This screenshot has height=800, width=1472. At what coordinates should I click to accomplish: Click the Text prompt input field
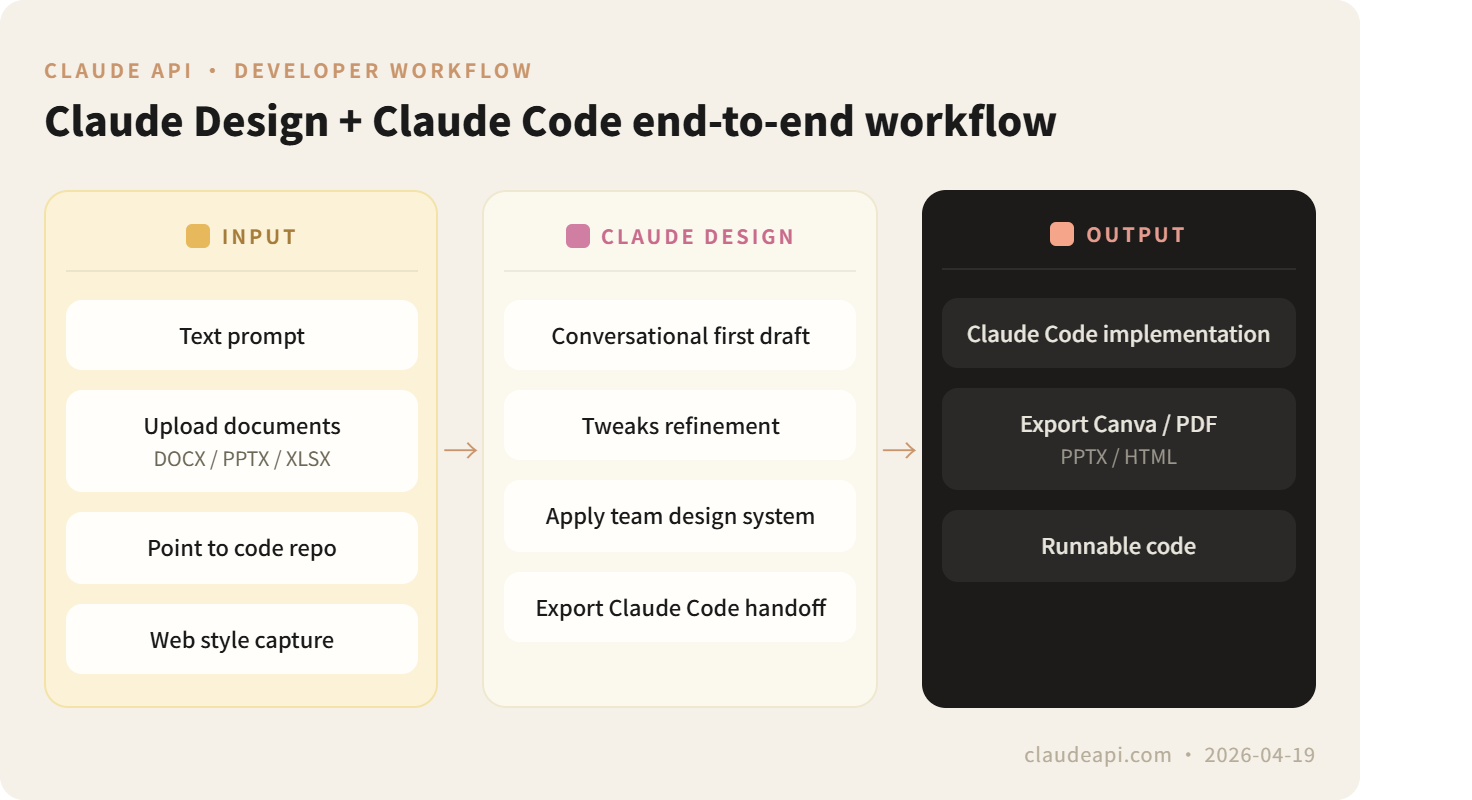(x=241, y=335)
